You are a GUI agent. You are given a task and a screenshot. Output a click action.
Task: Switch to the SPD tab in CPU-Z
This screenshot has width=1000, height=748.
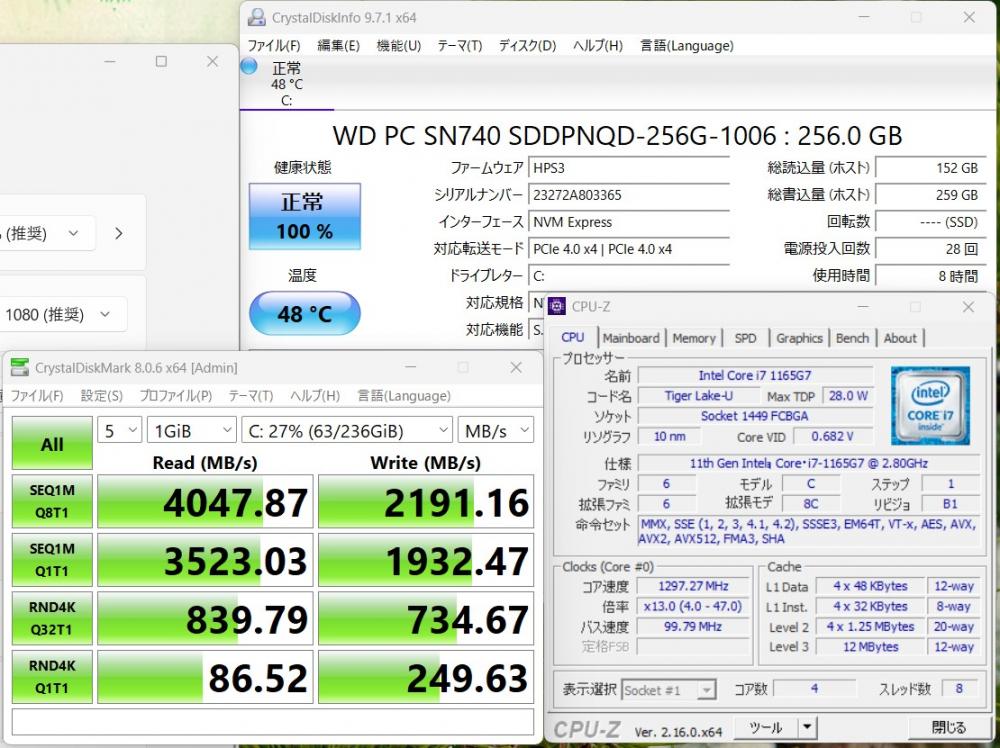pyautogui.click(x=745, y=338)
